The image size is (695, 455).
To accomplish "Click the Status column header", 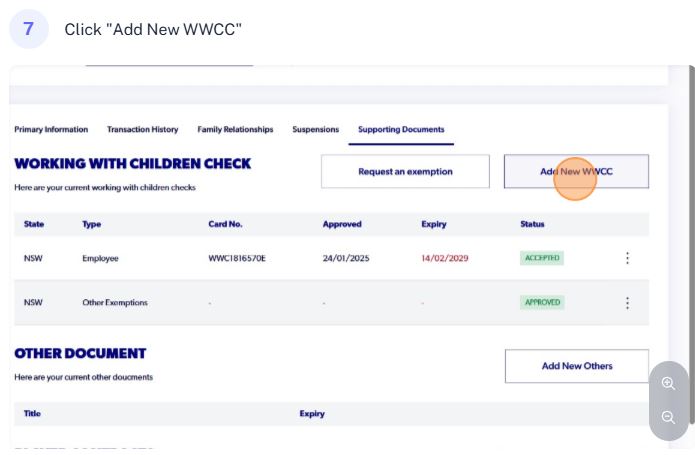I will click(532, 224).
